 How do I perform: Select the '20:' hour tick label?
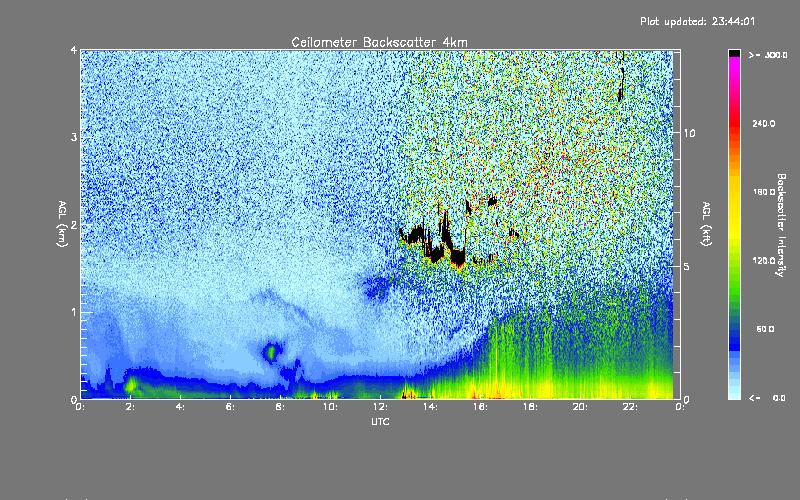coord(581,407)
